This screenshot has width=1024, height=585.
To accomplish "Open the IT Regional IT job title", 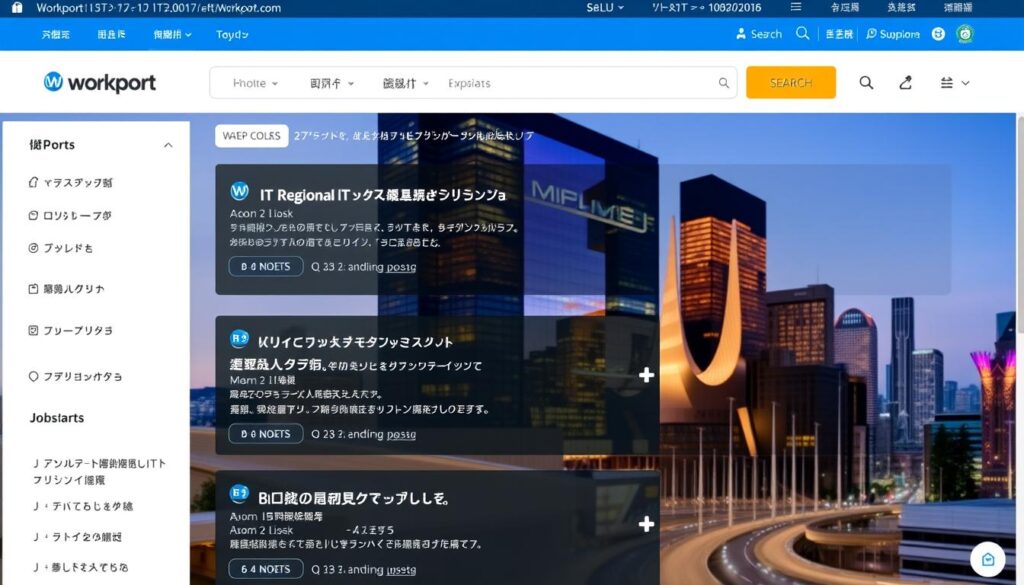I will 383,195.
